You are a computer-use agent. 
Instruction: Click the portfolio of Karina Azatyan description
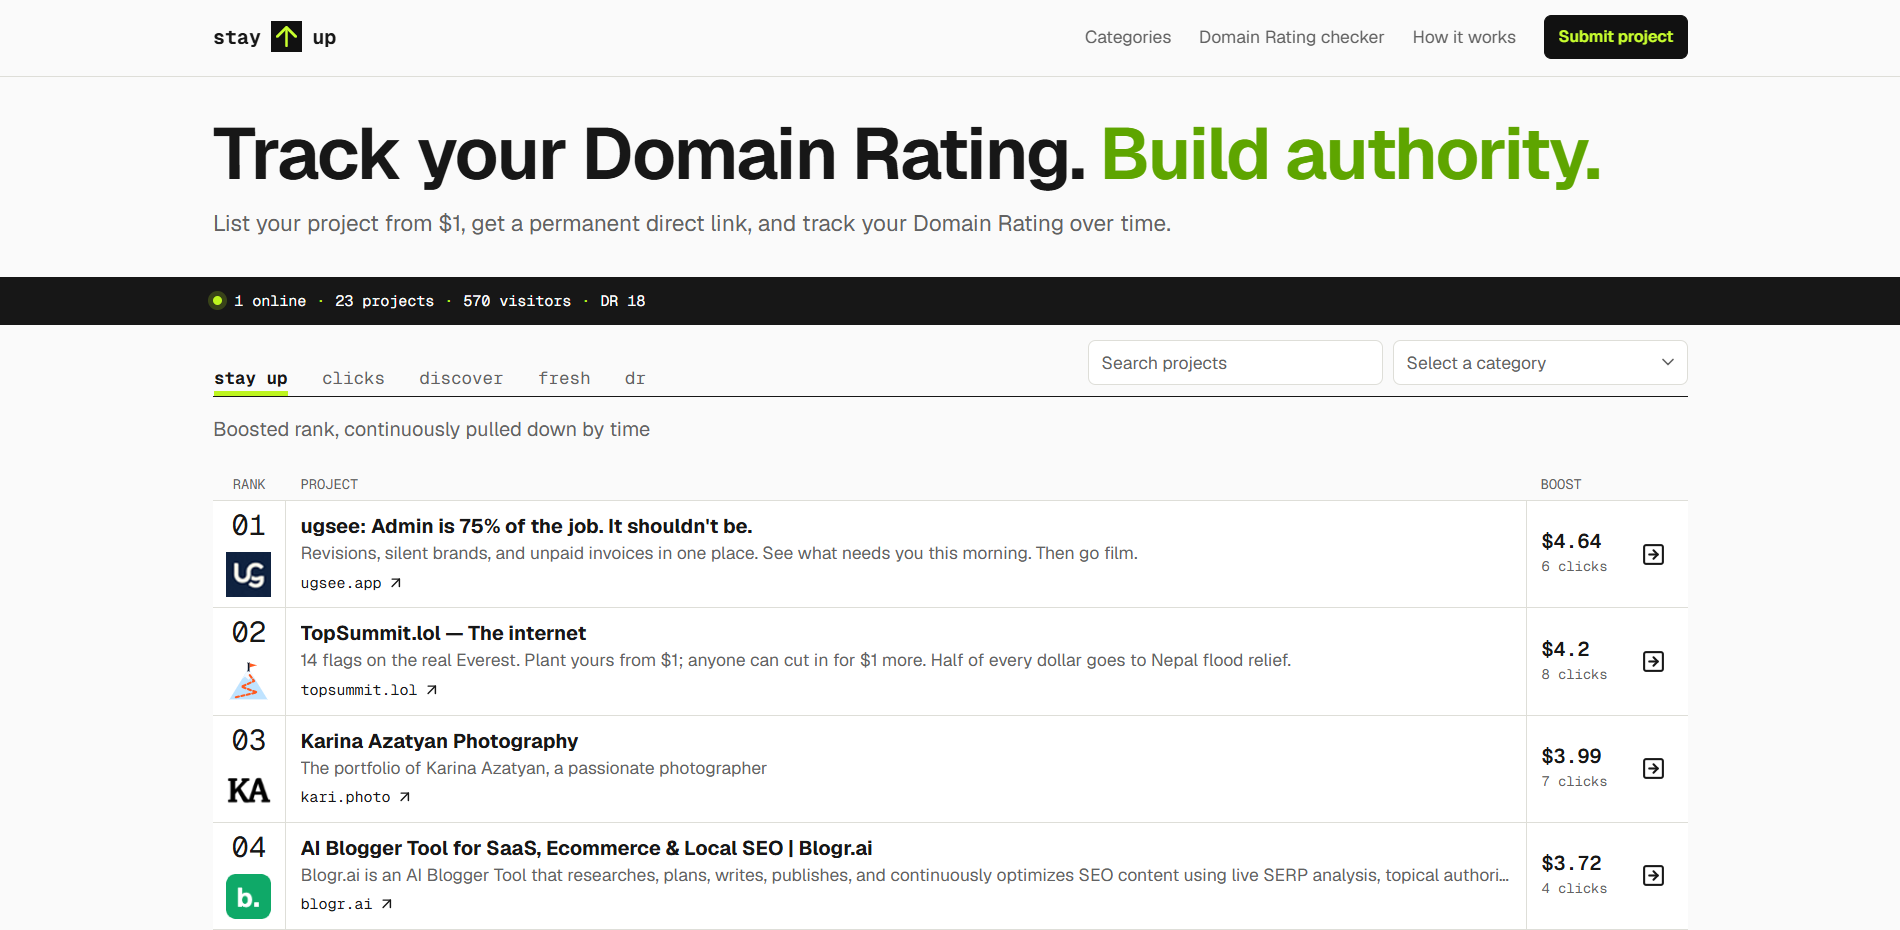pos(534,768)
